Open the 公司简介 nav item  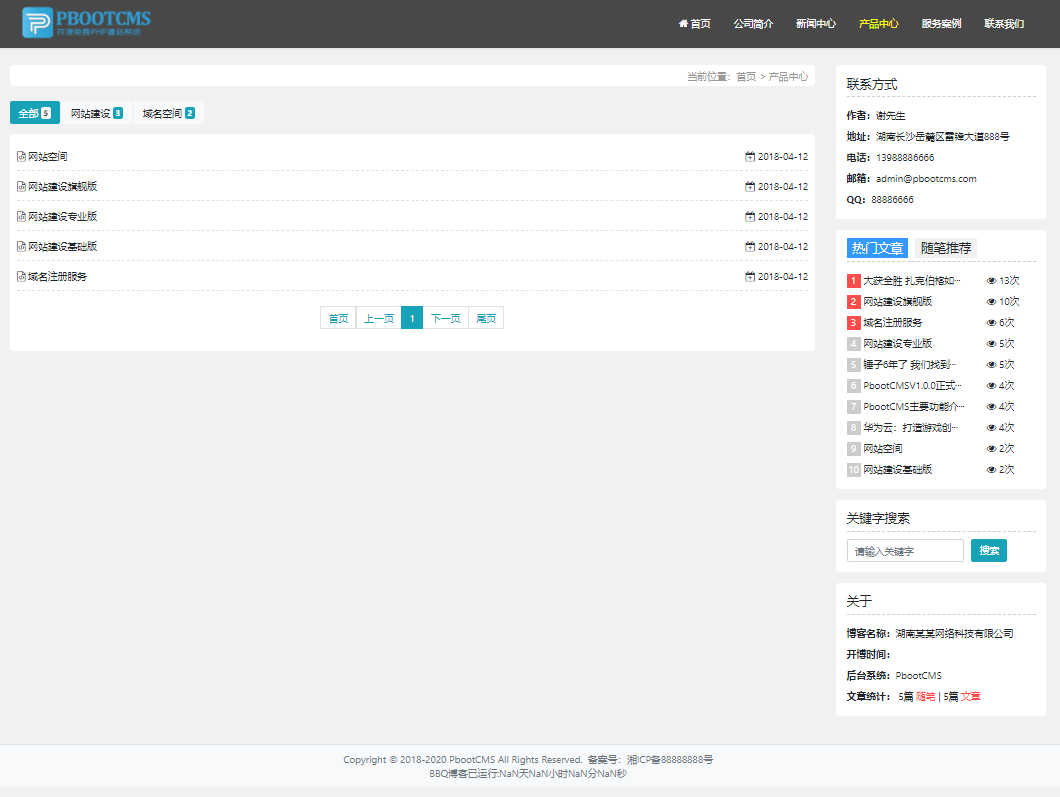tap(753, 24)
